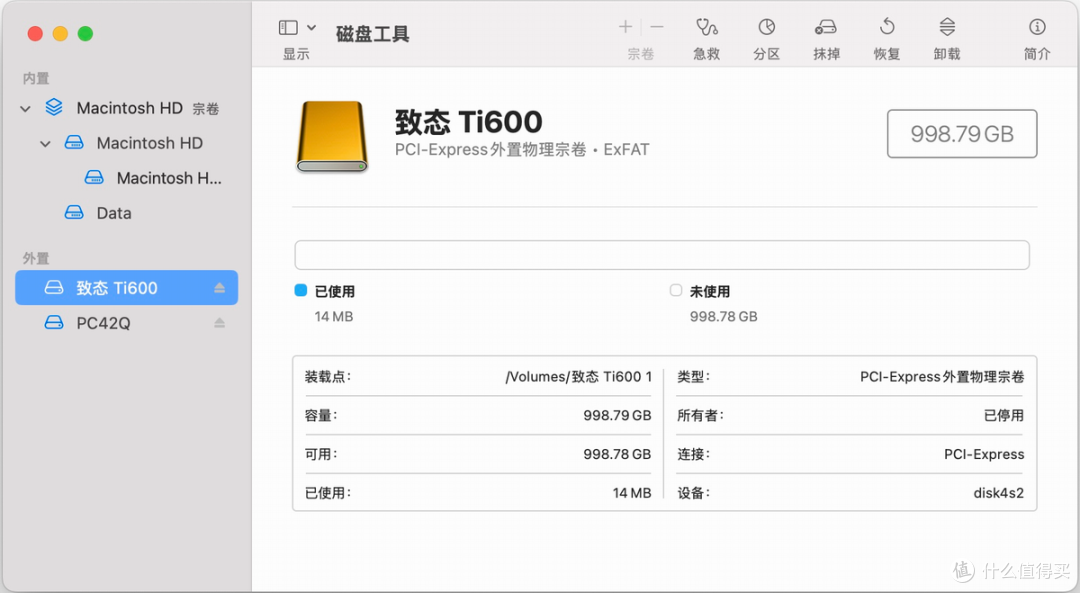Screen dimensions: 1080x593
Task: Click the 连接 value PCI-Express
Action: (984, 455)
